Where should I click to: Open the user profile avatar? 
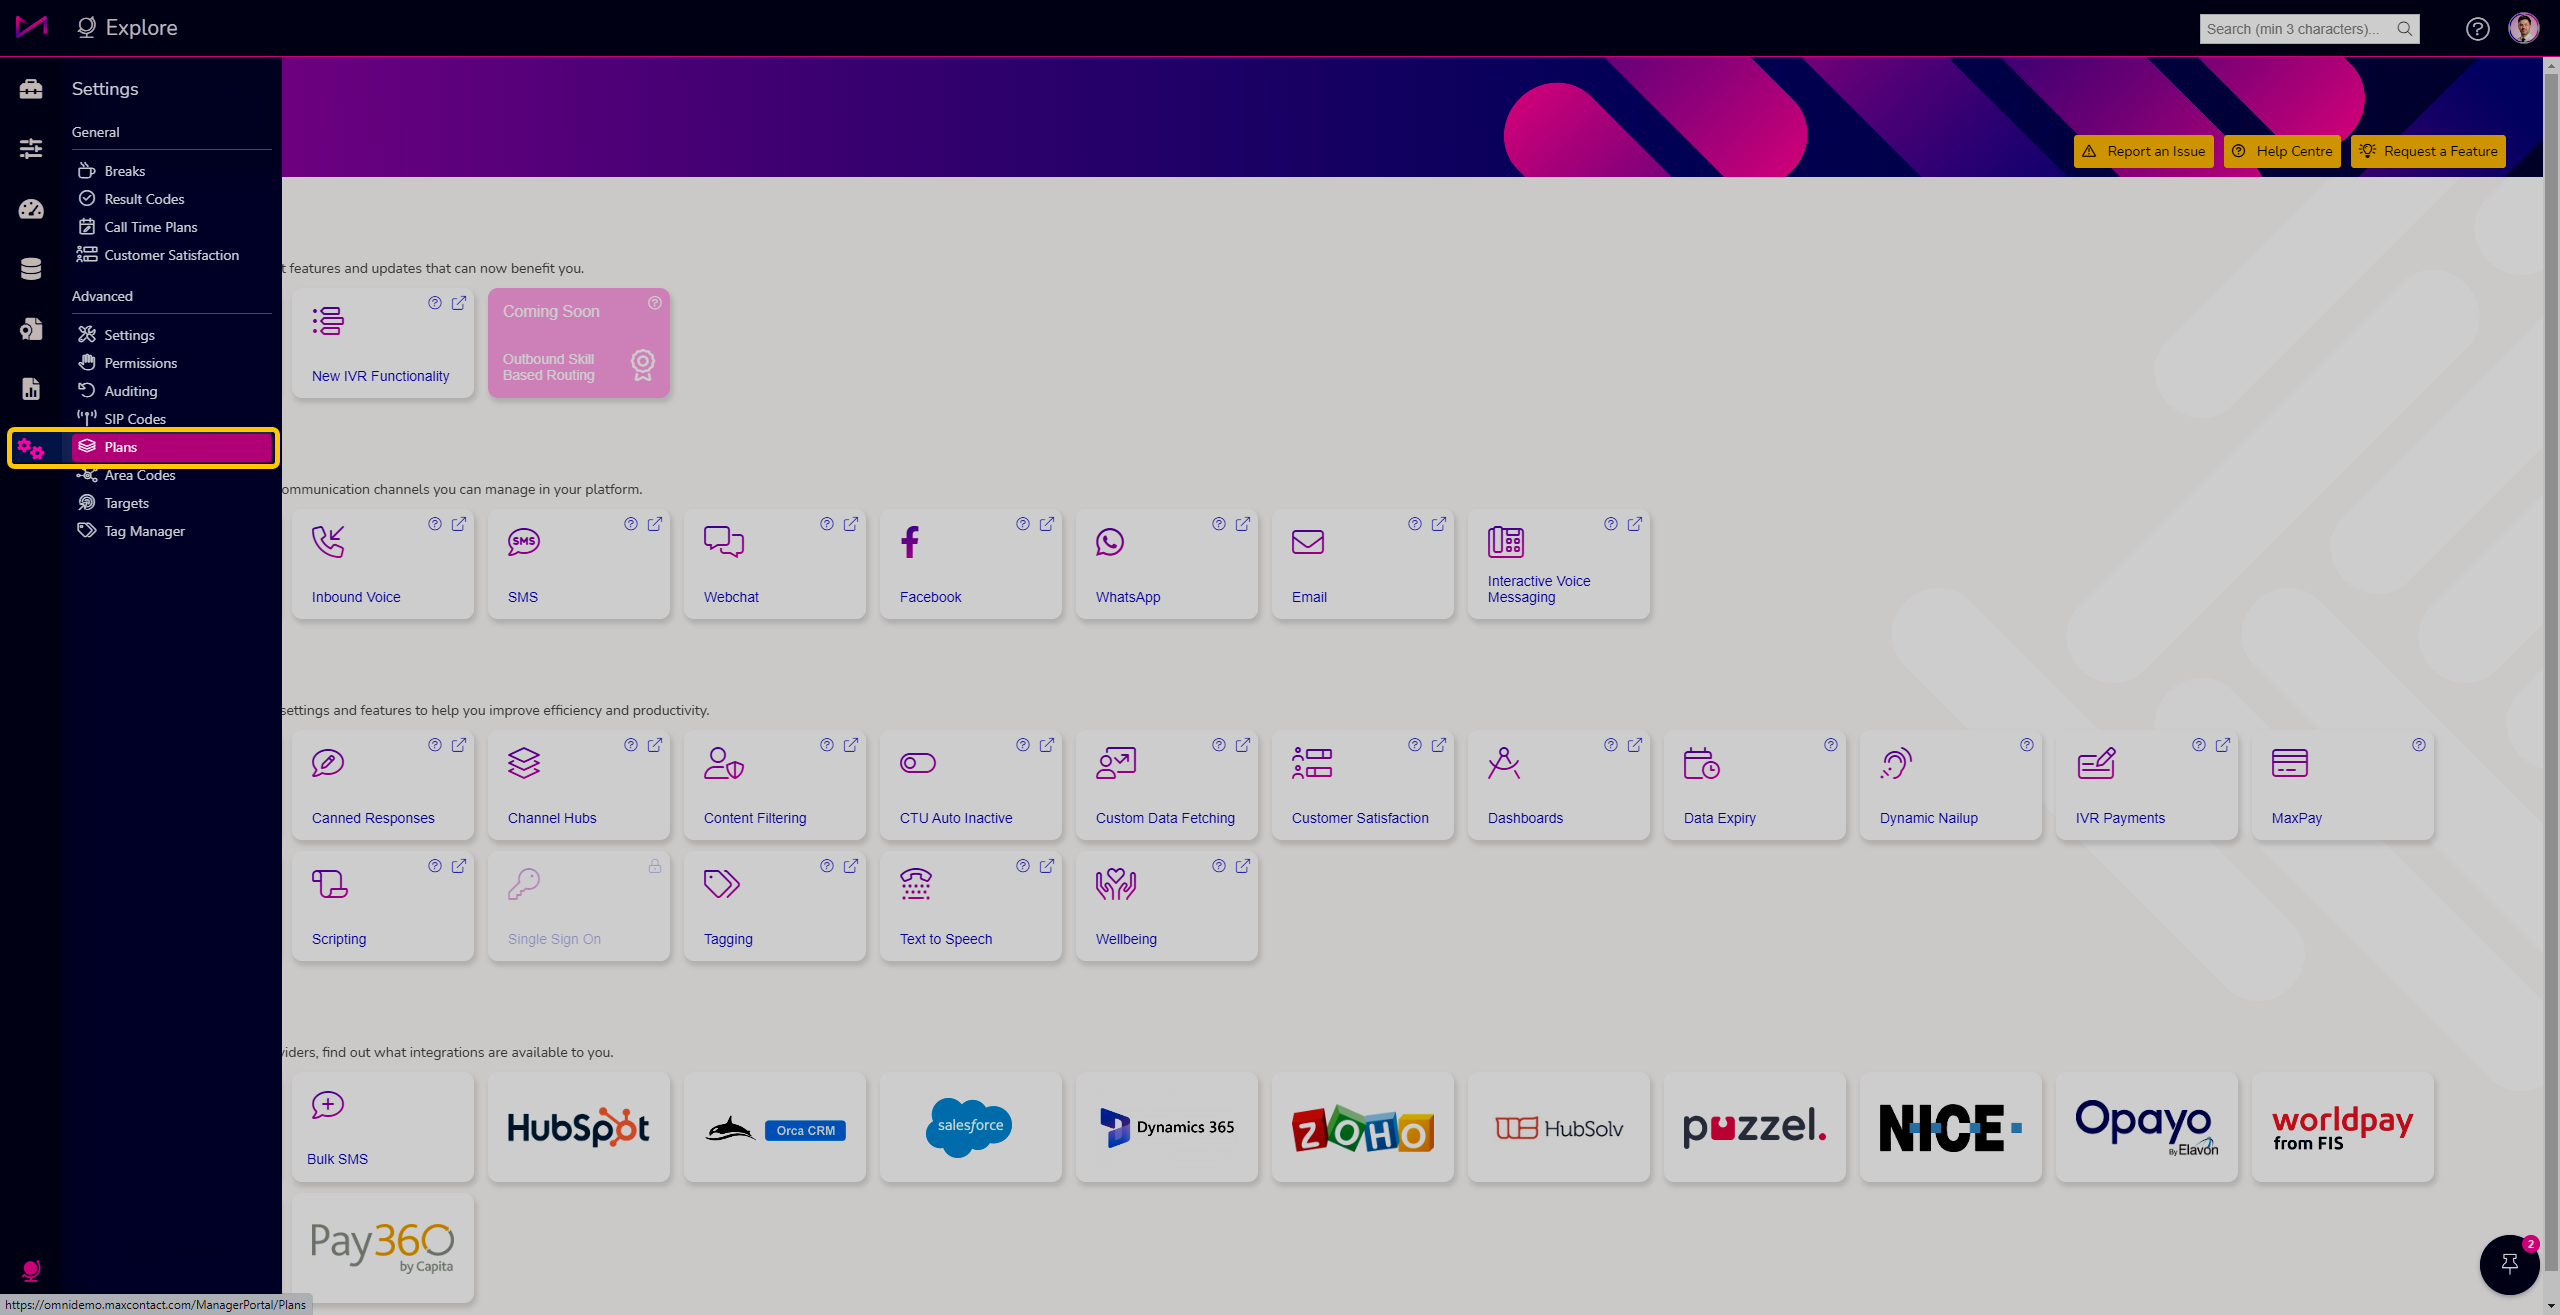click(x=2523, y=28)
